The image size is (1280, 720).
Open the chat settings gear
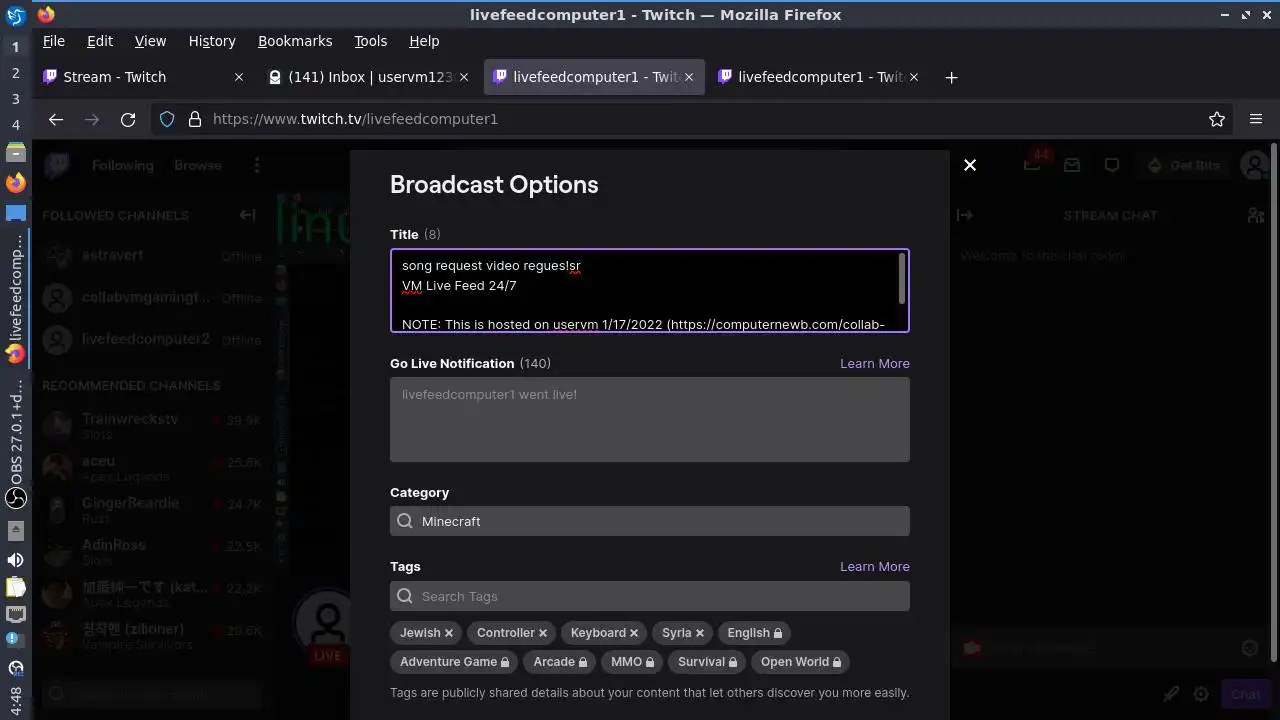click(x=1201, y=694)
